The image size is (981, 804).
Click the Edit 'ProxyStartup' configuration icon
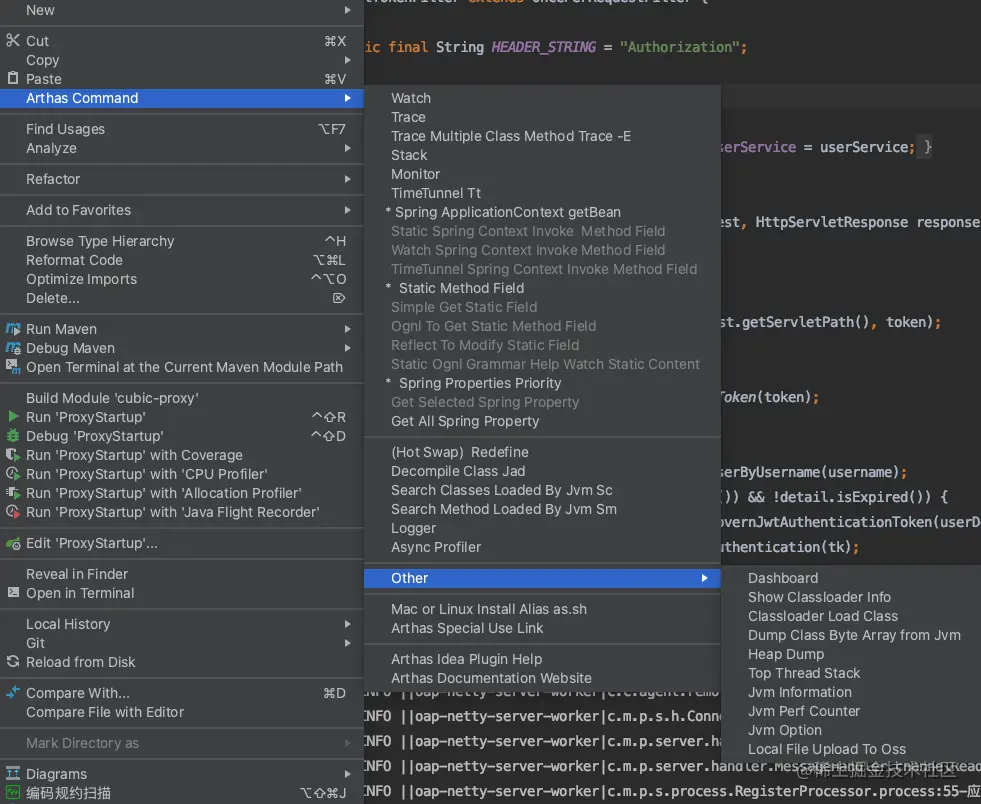pos(13,543)
